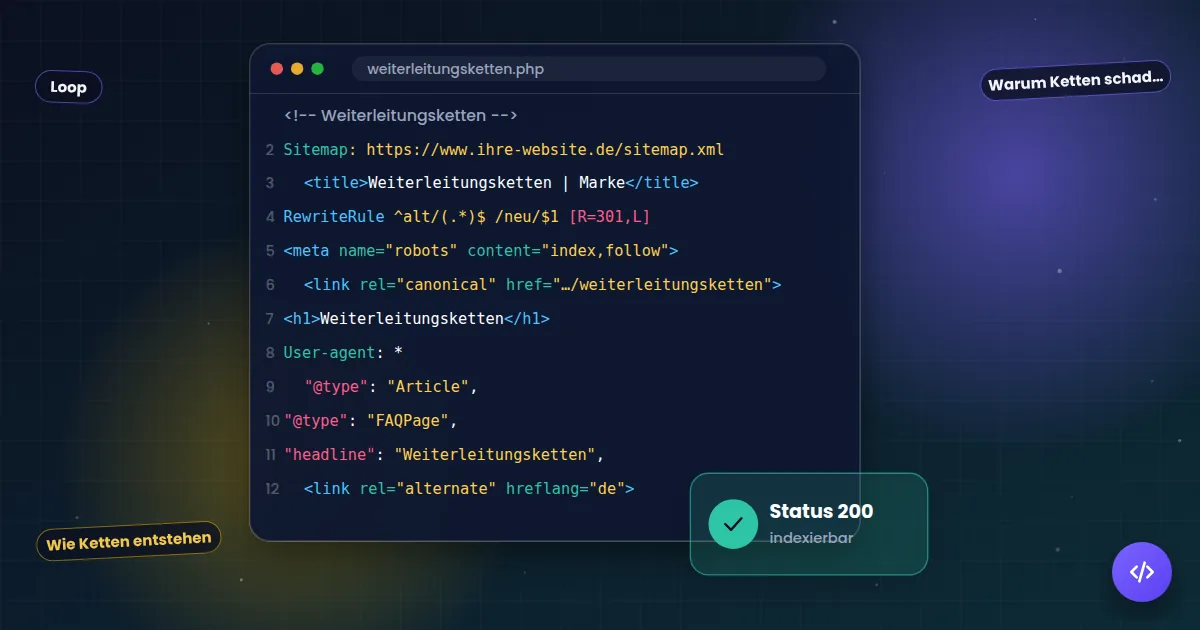Select the h1 Weiterleitungsketten line
The image size is (1200, 630).
click(416, 319)
